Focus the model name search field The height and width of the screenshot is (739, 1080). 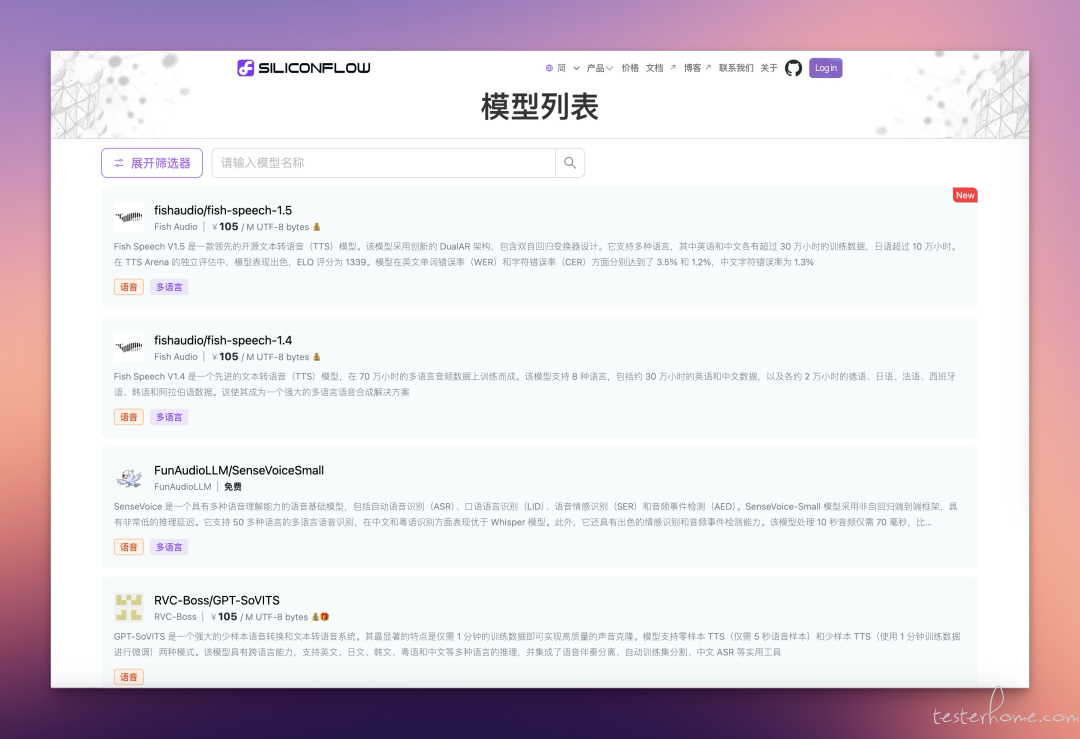(x=384, y=163)
